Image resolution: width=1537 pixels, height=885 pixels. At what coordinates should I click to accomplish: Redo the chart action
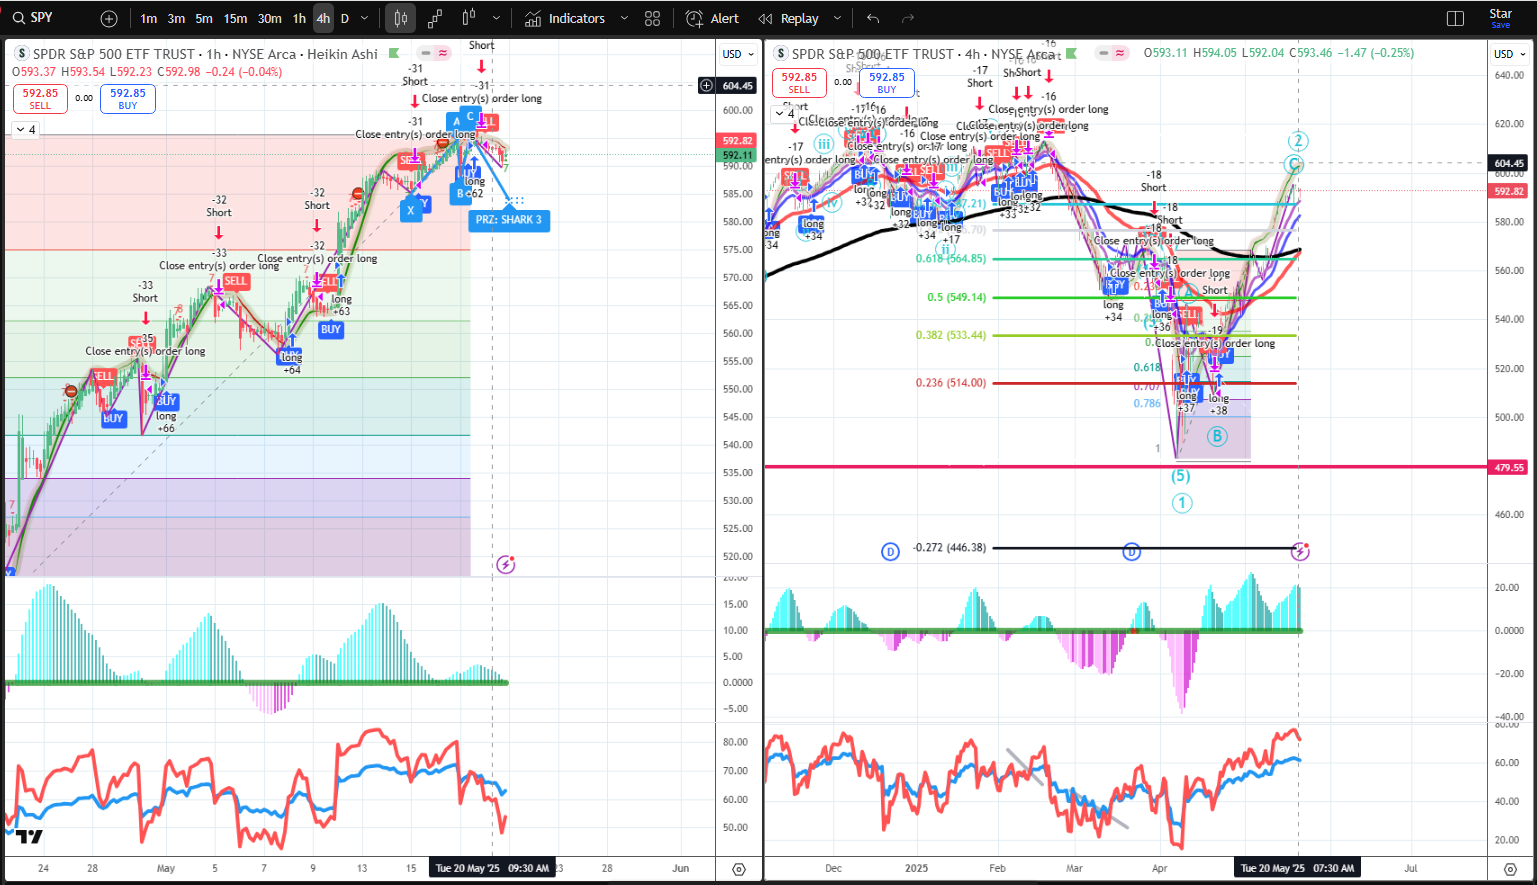908,18
